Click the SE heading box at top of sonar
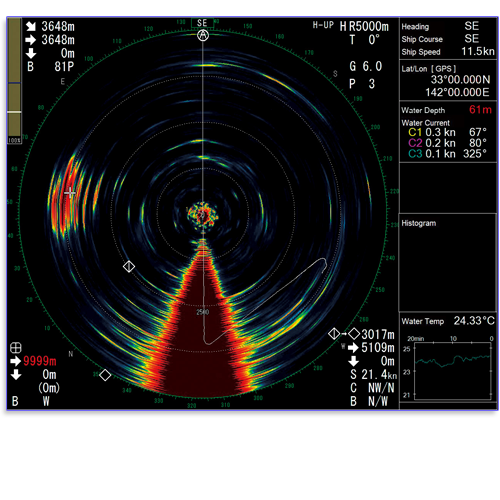 [202, 23]
